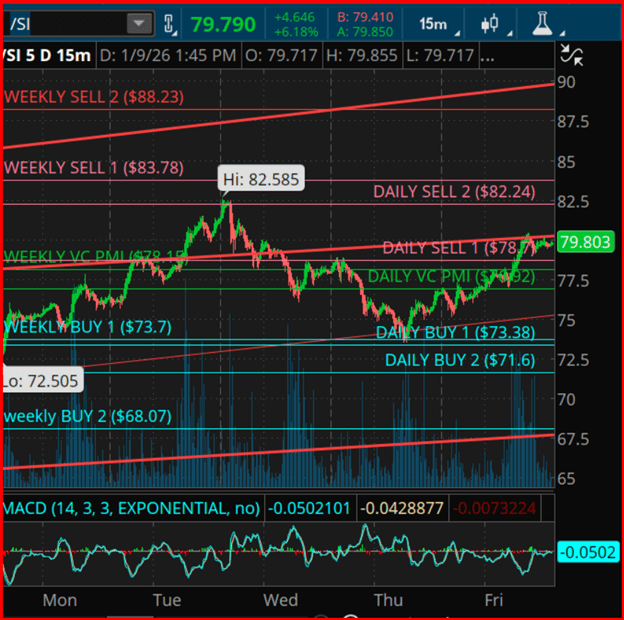624x620 pixels.
Task: Click the Lo: 72.505 price bubble
Action: tap(40, 381)
